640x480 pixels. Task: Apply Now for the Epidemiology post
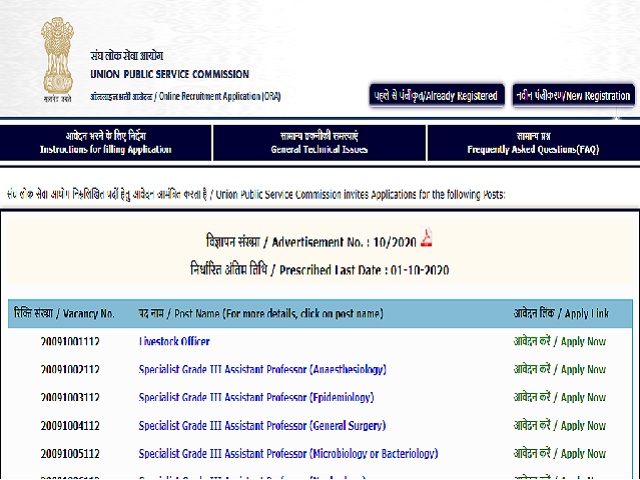(x=560, y=398)
